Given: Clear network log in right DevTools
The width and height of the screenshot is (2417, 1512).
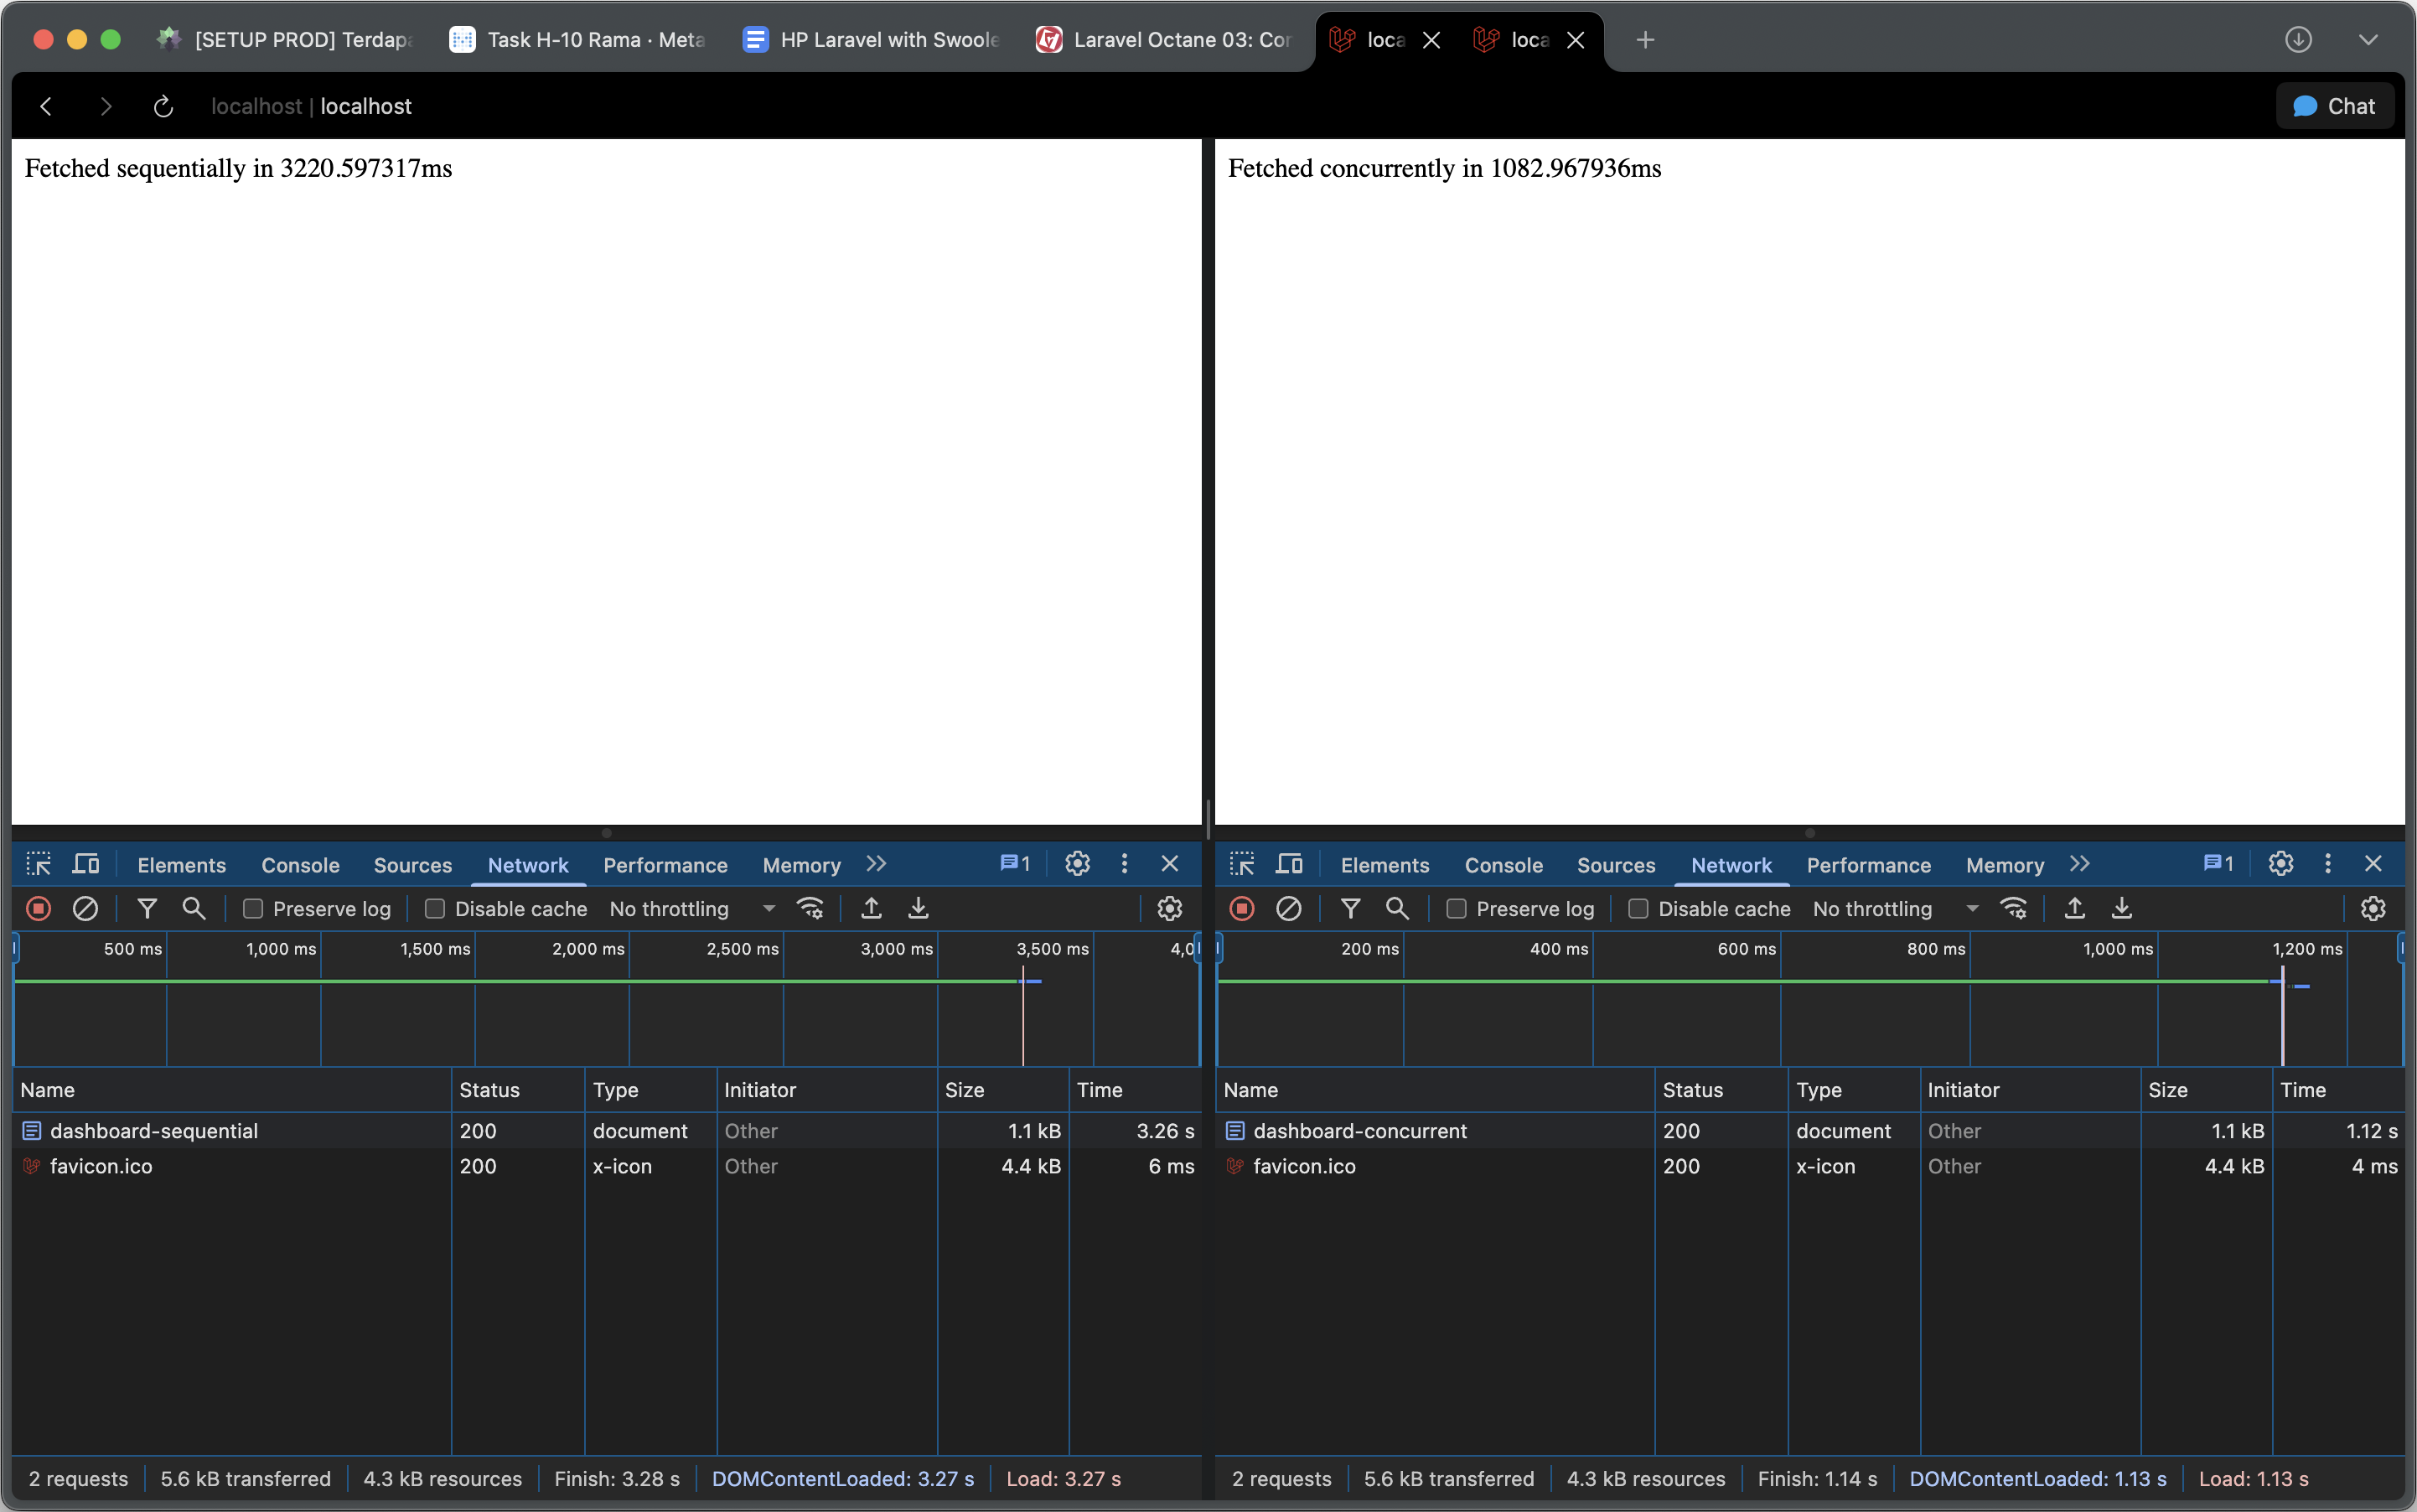Looking at the screenshot, I should click(x=1289, y=909).
